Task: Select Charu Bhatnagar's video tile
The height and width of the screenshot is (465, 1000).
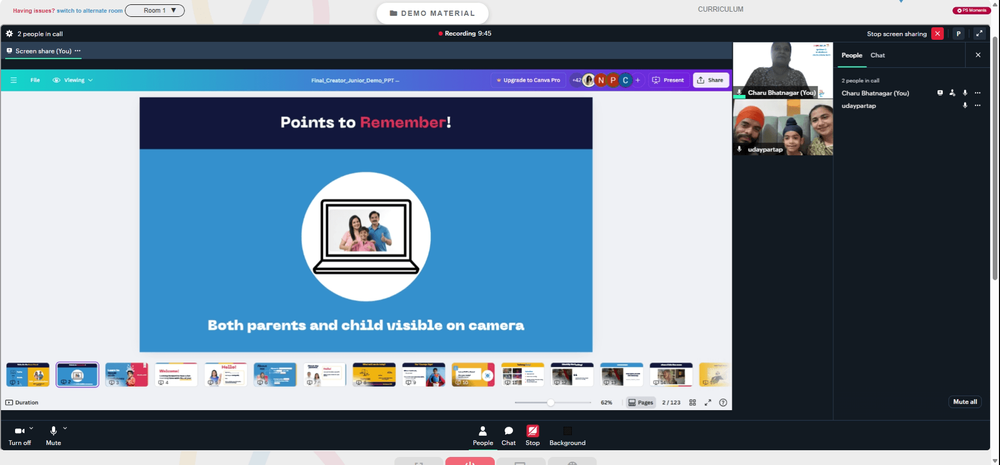Action: pyautogui.click(x=783, y=70)
